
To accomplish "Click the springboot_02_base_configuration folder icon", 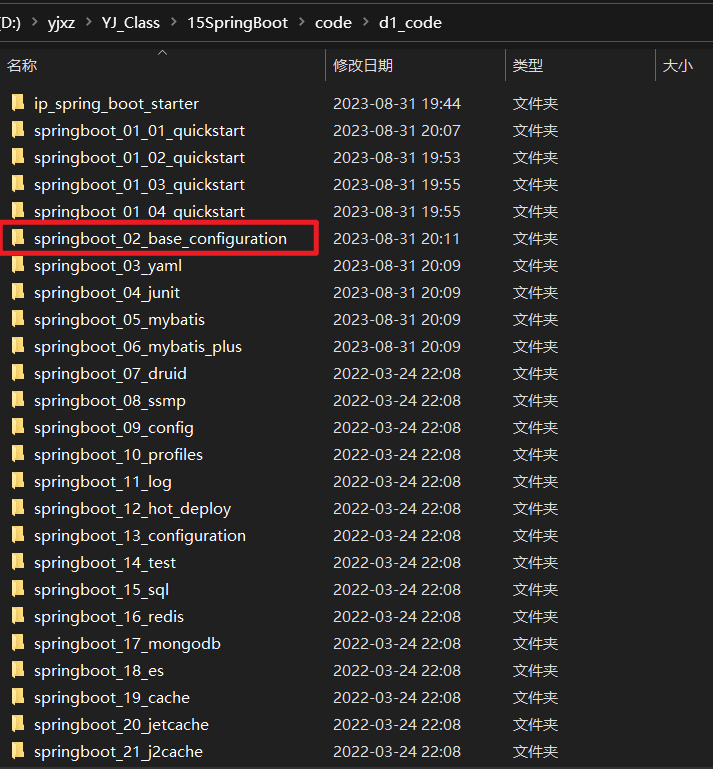I will tap(18, 238).
